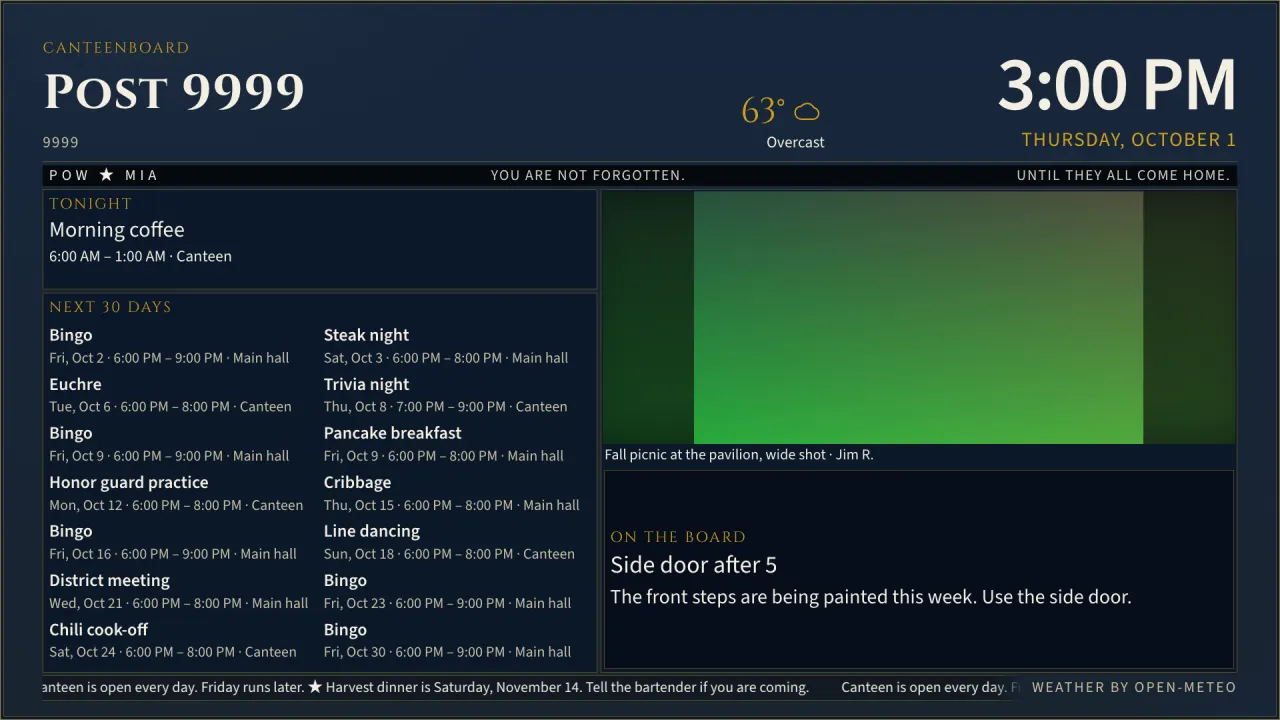The height and width of the screenshot is (720, 1280).
Task: Select the Post 9999 title
Action: click(174, 92)
